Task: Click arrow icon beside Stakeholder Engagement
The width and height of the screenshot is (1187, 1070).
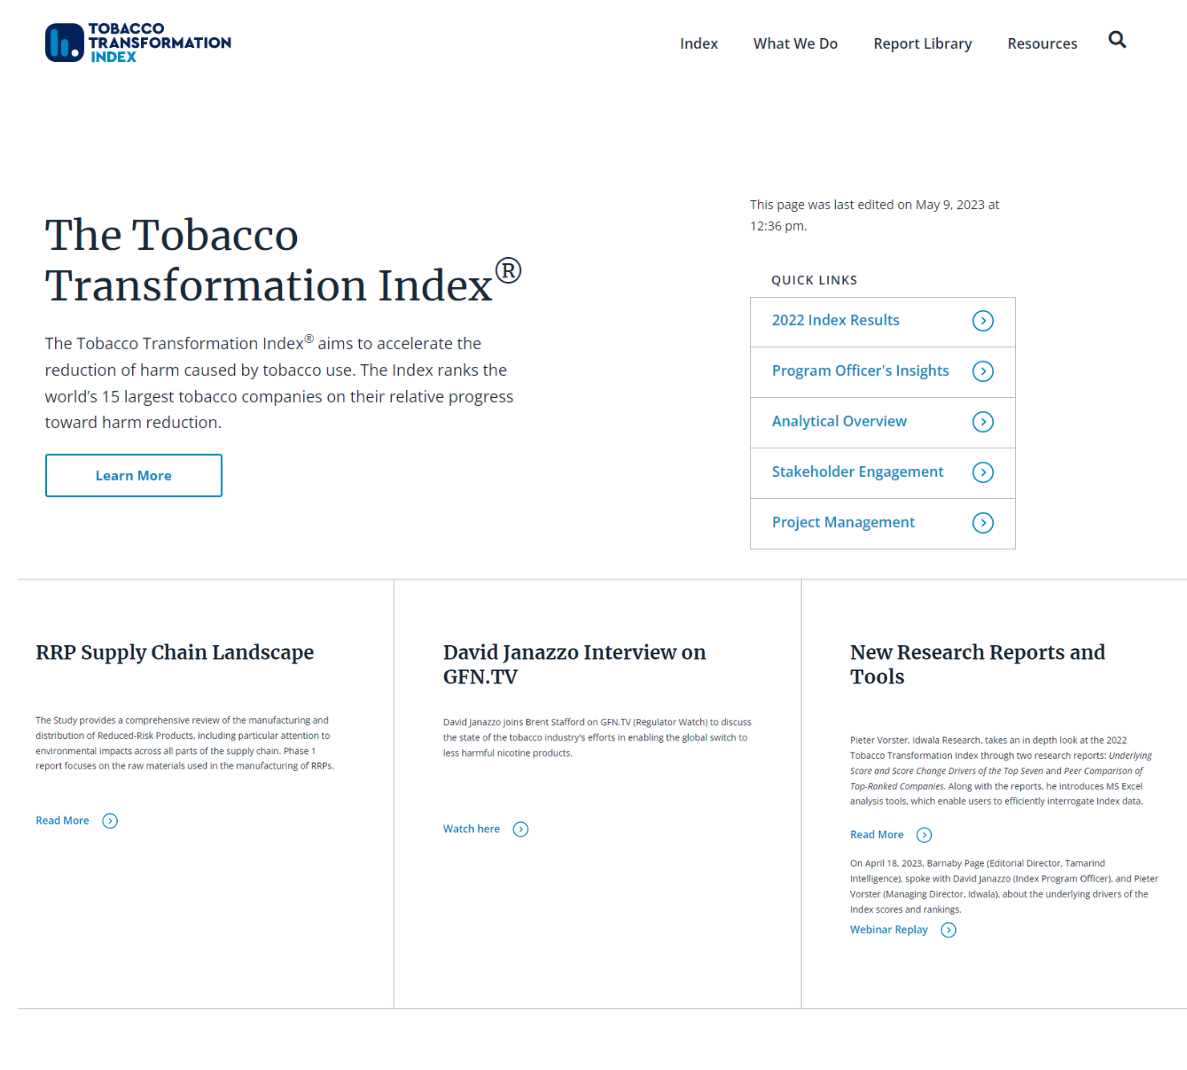Action: click(x=983, y=473)
